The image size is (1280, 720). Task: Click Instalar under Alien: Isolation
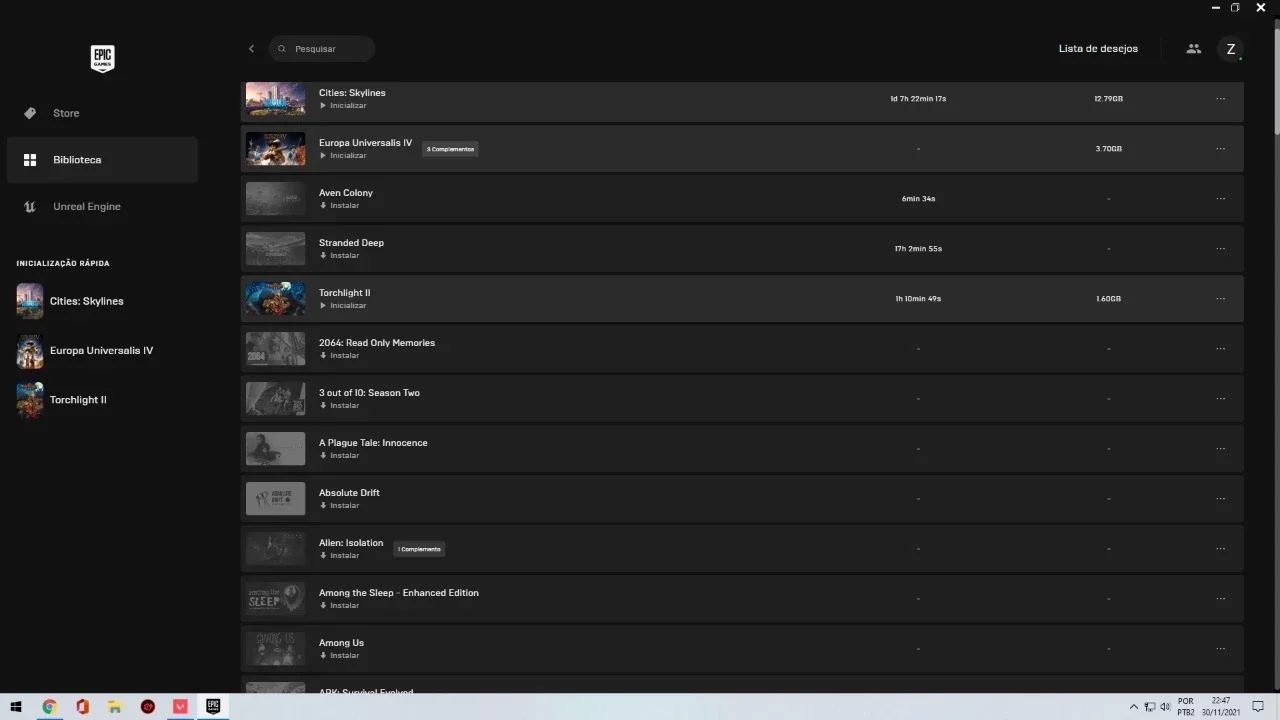(339, 556)
